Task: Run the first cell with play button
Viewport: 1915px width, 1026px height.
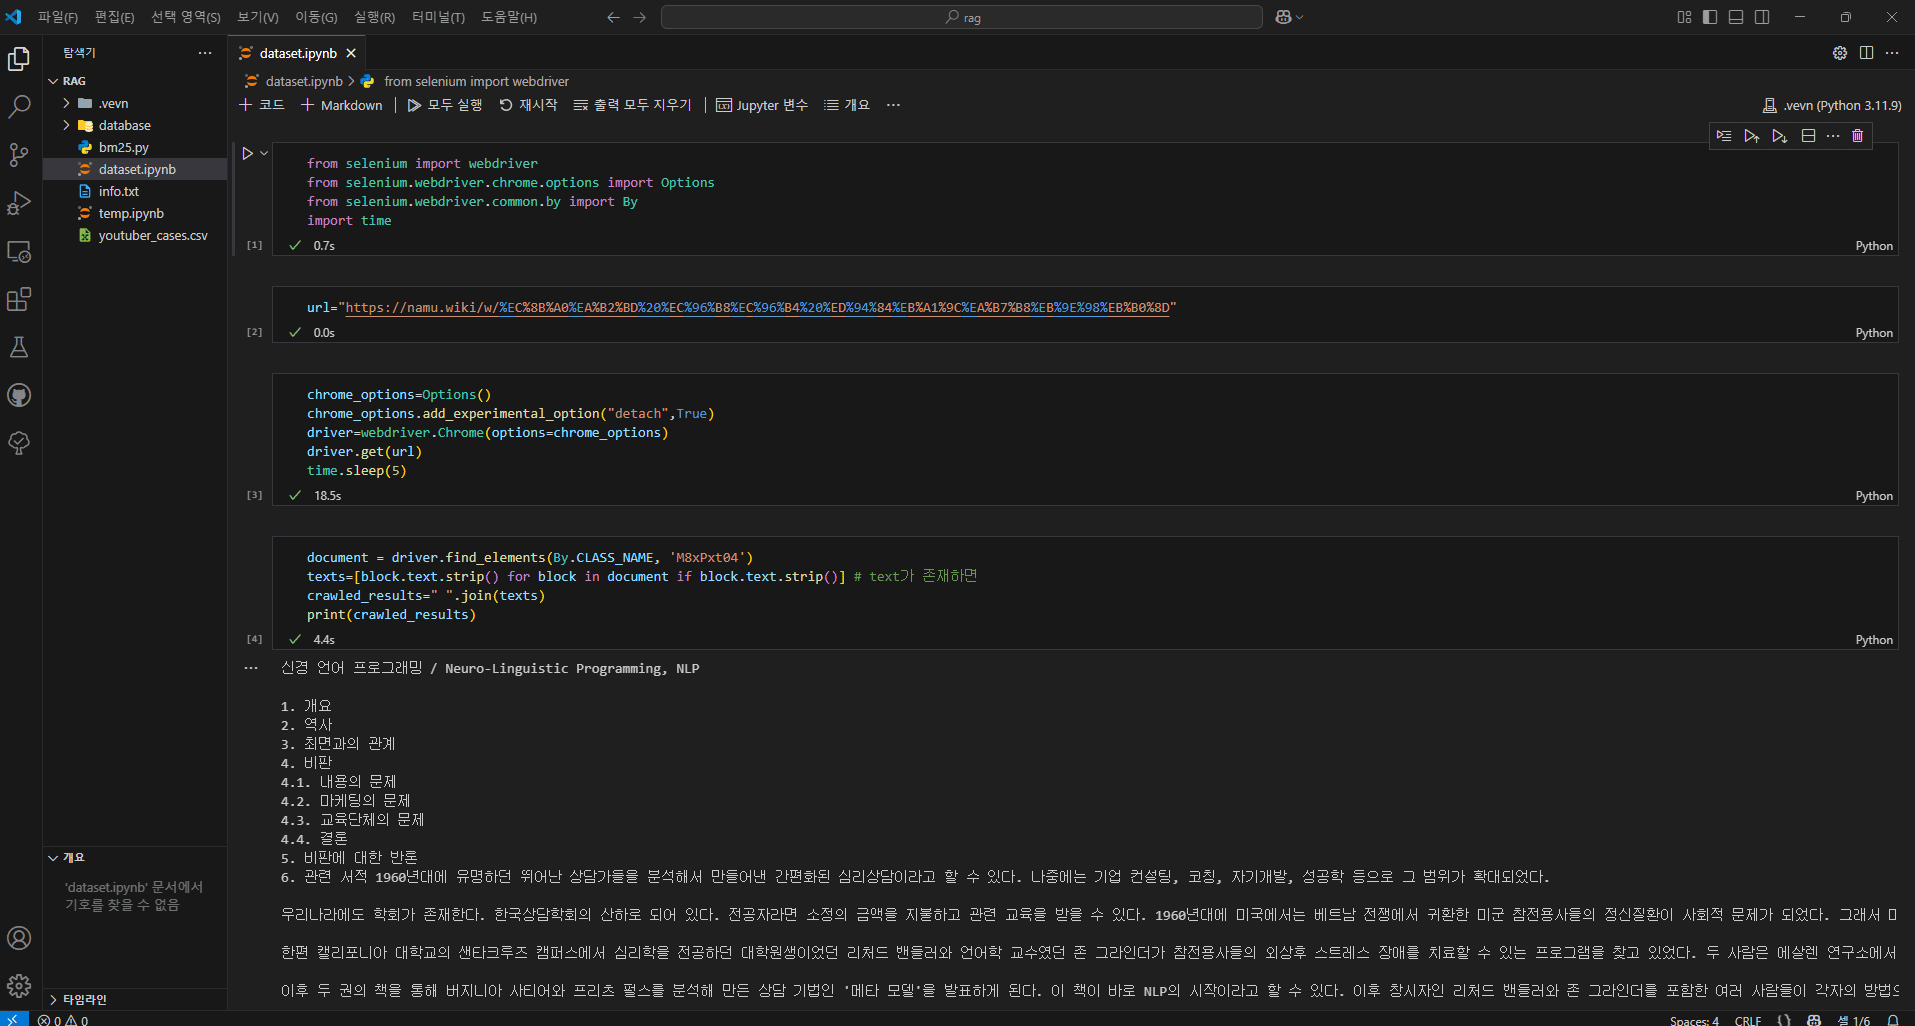Action: [247, 154]
